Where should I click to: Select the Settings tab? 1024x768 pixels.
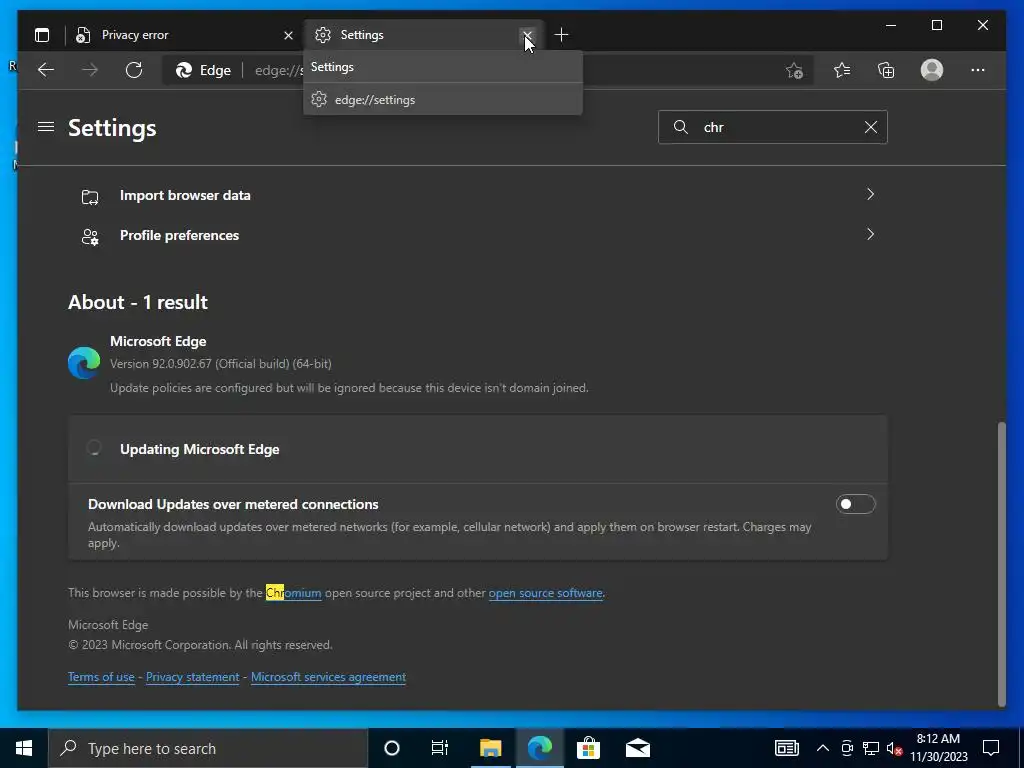418,35
